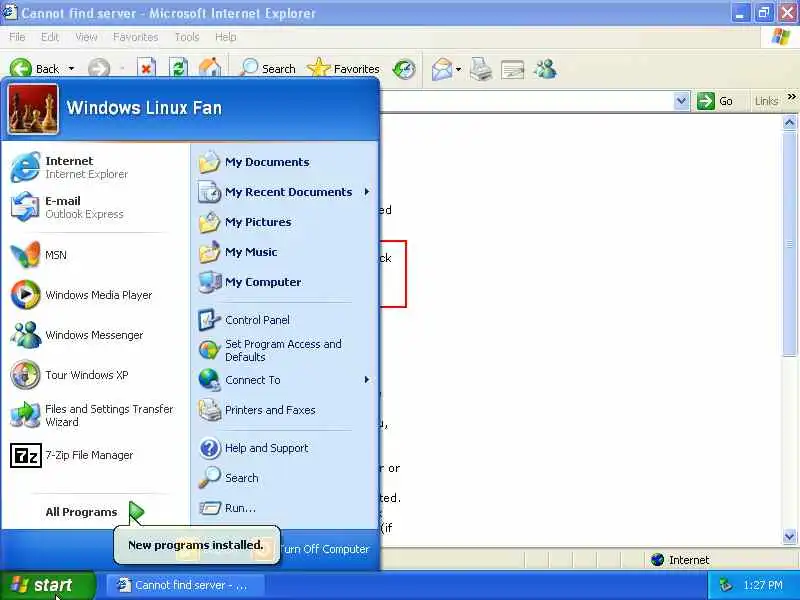This screenshot has width=800, height=600.
Task: Open My Computer
Action: coord(284,282)
